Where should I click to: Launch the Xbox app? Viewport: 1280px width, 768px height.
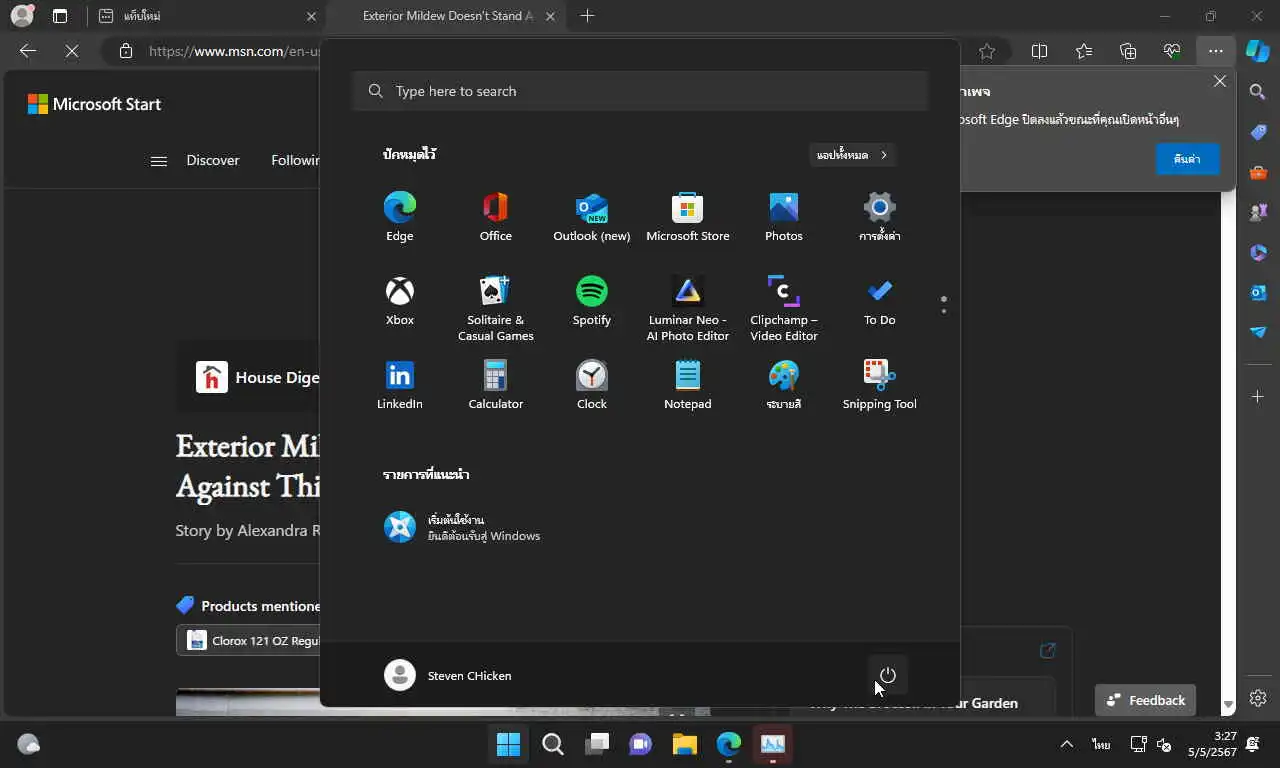tap(399, 301)
